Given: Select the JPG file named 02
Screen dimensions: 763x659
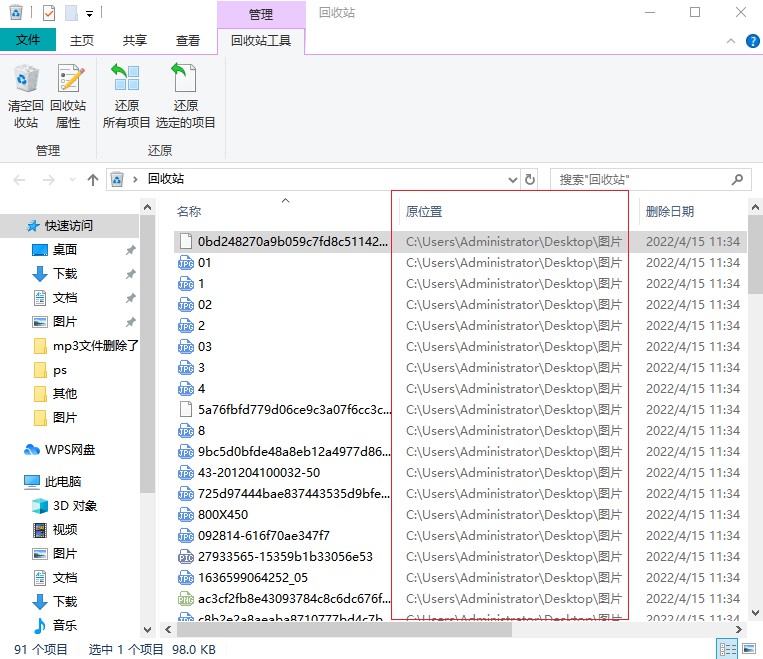Looking at the screenshot, I should point(204,305).
